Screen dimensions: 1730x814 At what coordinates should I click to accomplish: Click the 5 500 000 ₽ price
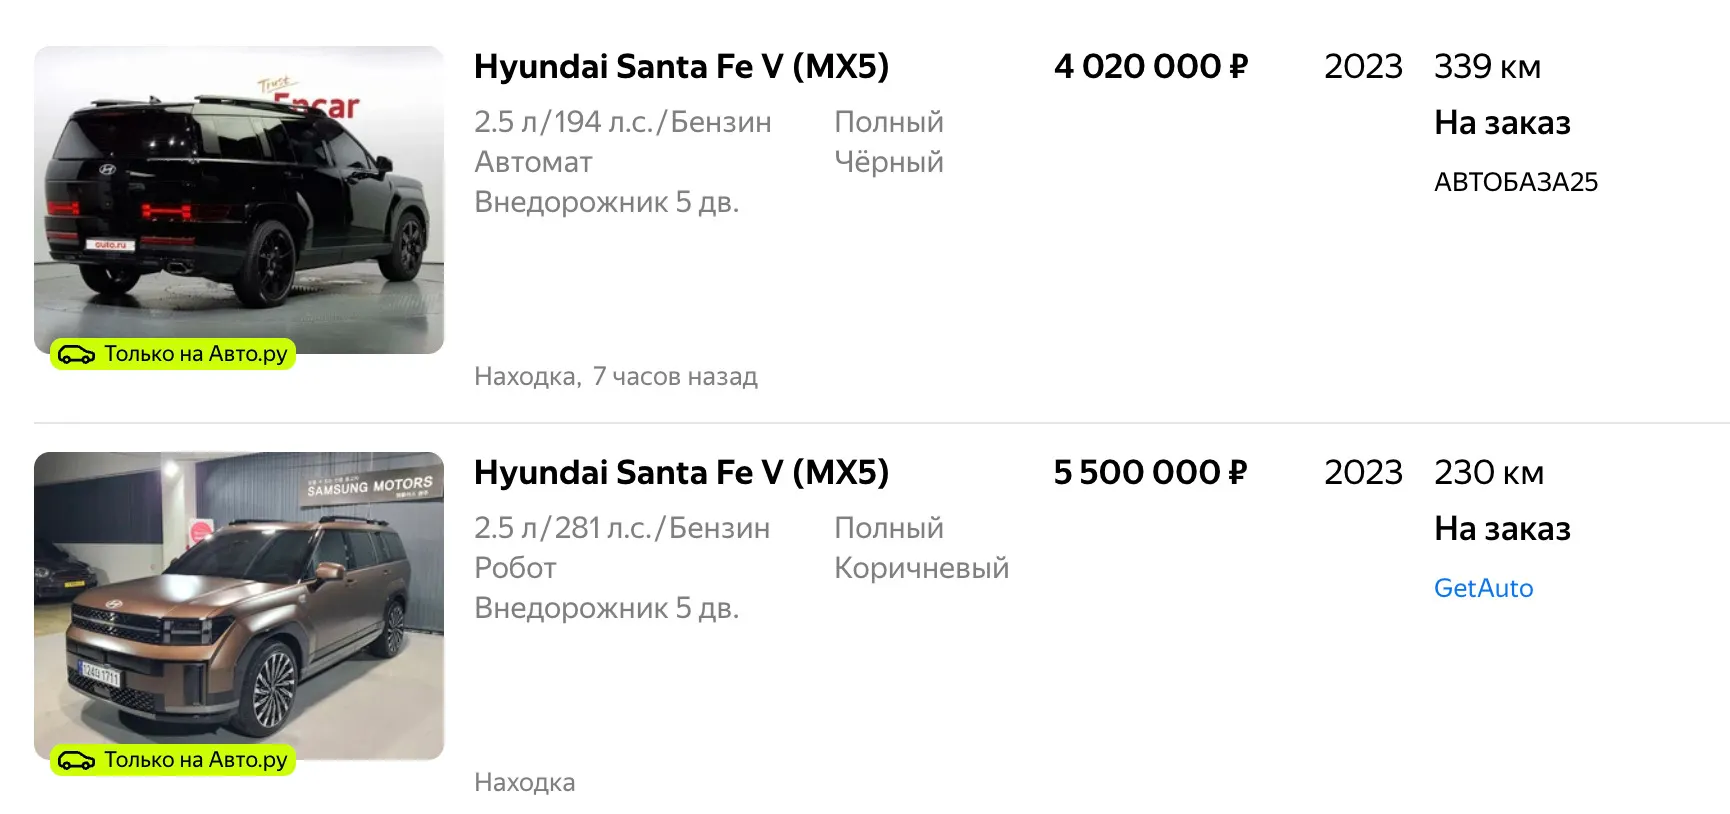[x=1150, y=473]
